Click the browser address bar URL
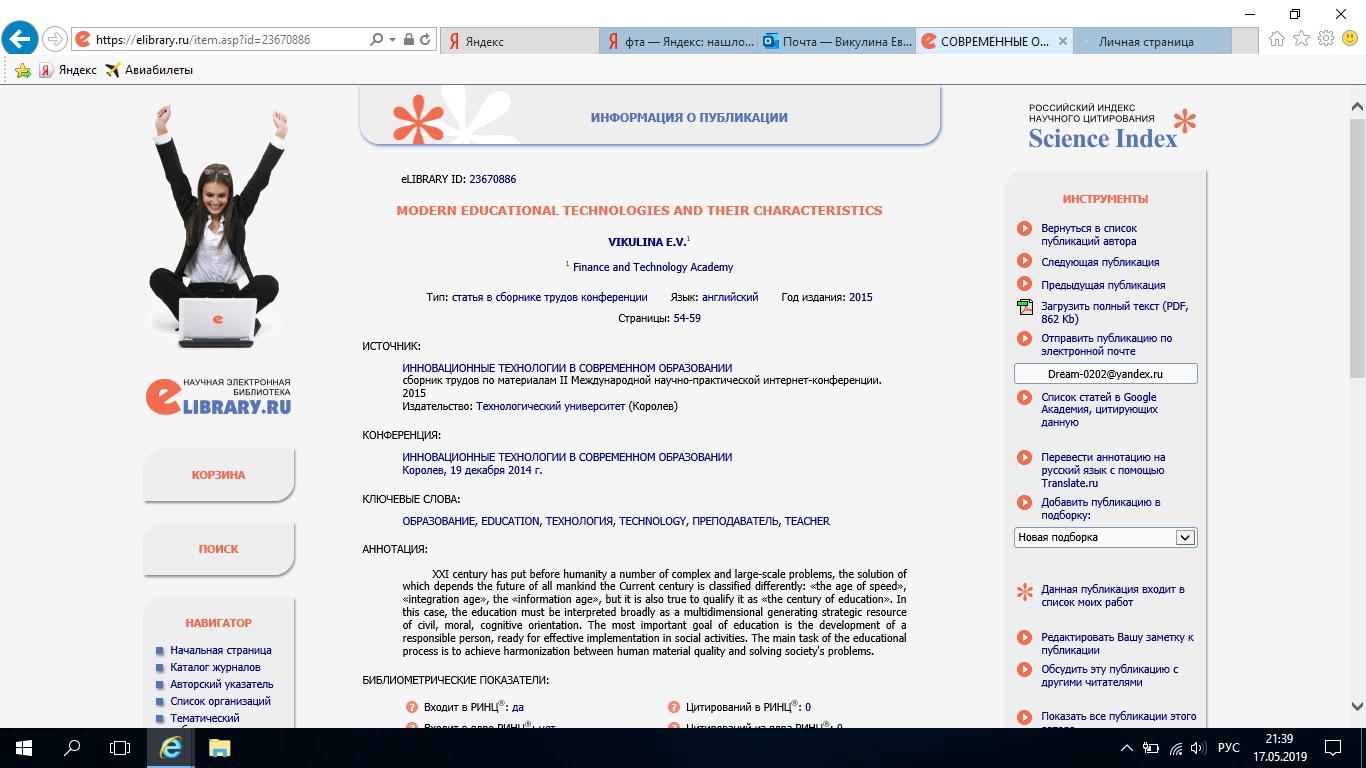This screenshot has width=1366, height=768. point(203,40)
